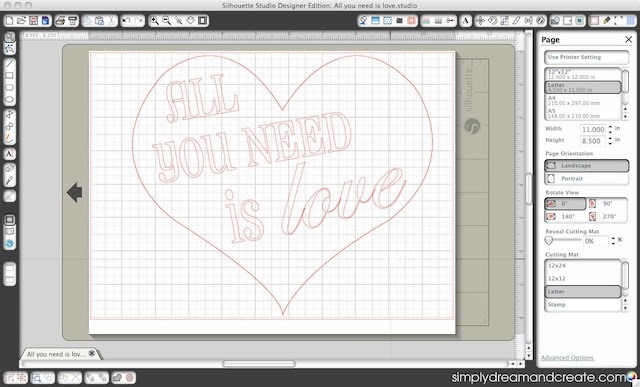The height and width of the screenshot is (387, 640).
Task: Select Letter cutting mat in Cutting Mat list
Action: click(x=583, y=291)
